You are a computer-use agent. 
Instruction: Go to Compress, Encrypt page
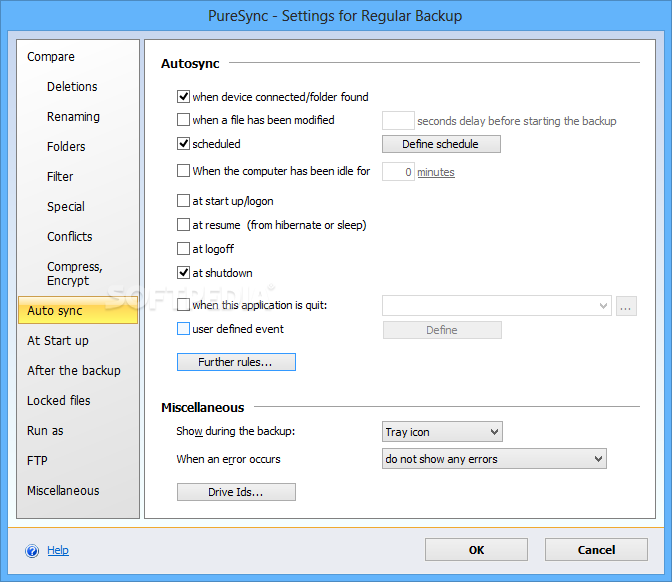point(75,273)
